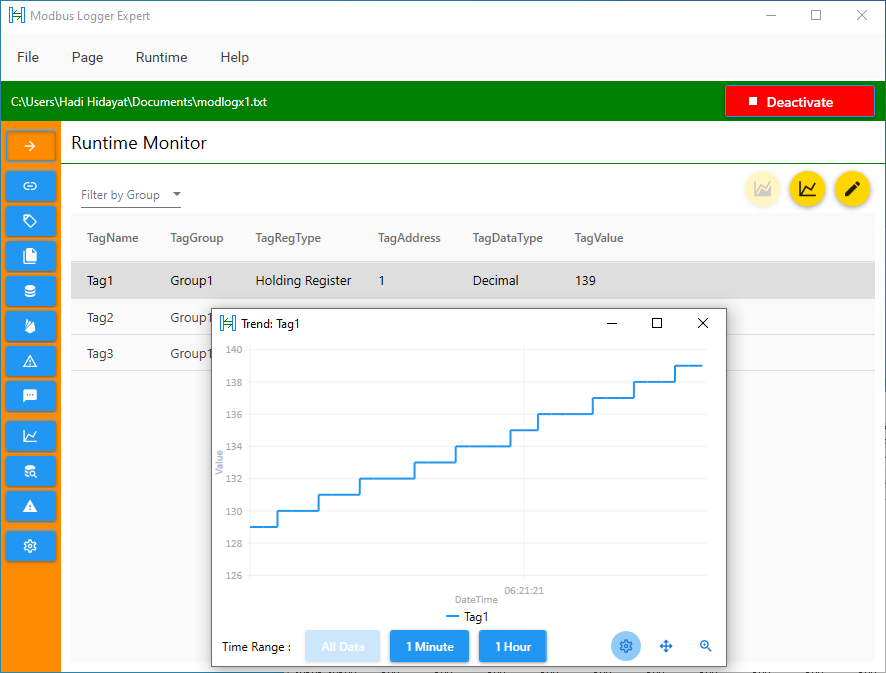Select the Alarm warning sidebar icon
This screenshot has height=673, width=886.
[31, 361]
